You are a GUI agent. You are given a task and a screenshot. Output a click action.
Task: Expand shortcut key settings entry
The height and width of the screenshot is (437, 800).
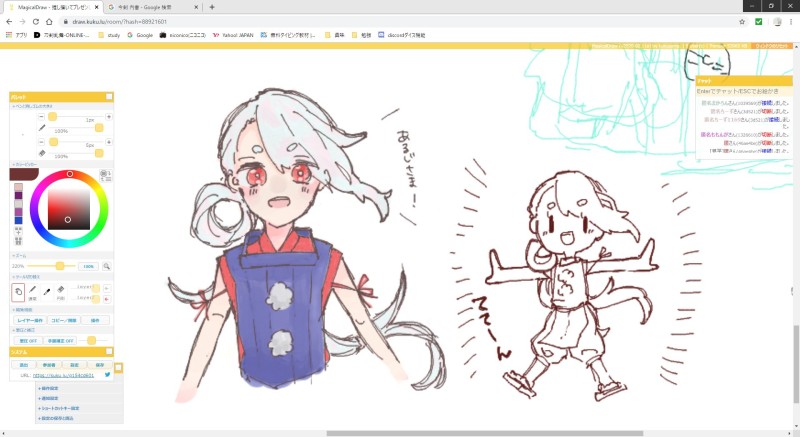59,408
